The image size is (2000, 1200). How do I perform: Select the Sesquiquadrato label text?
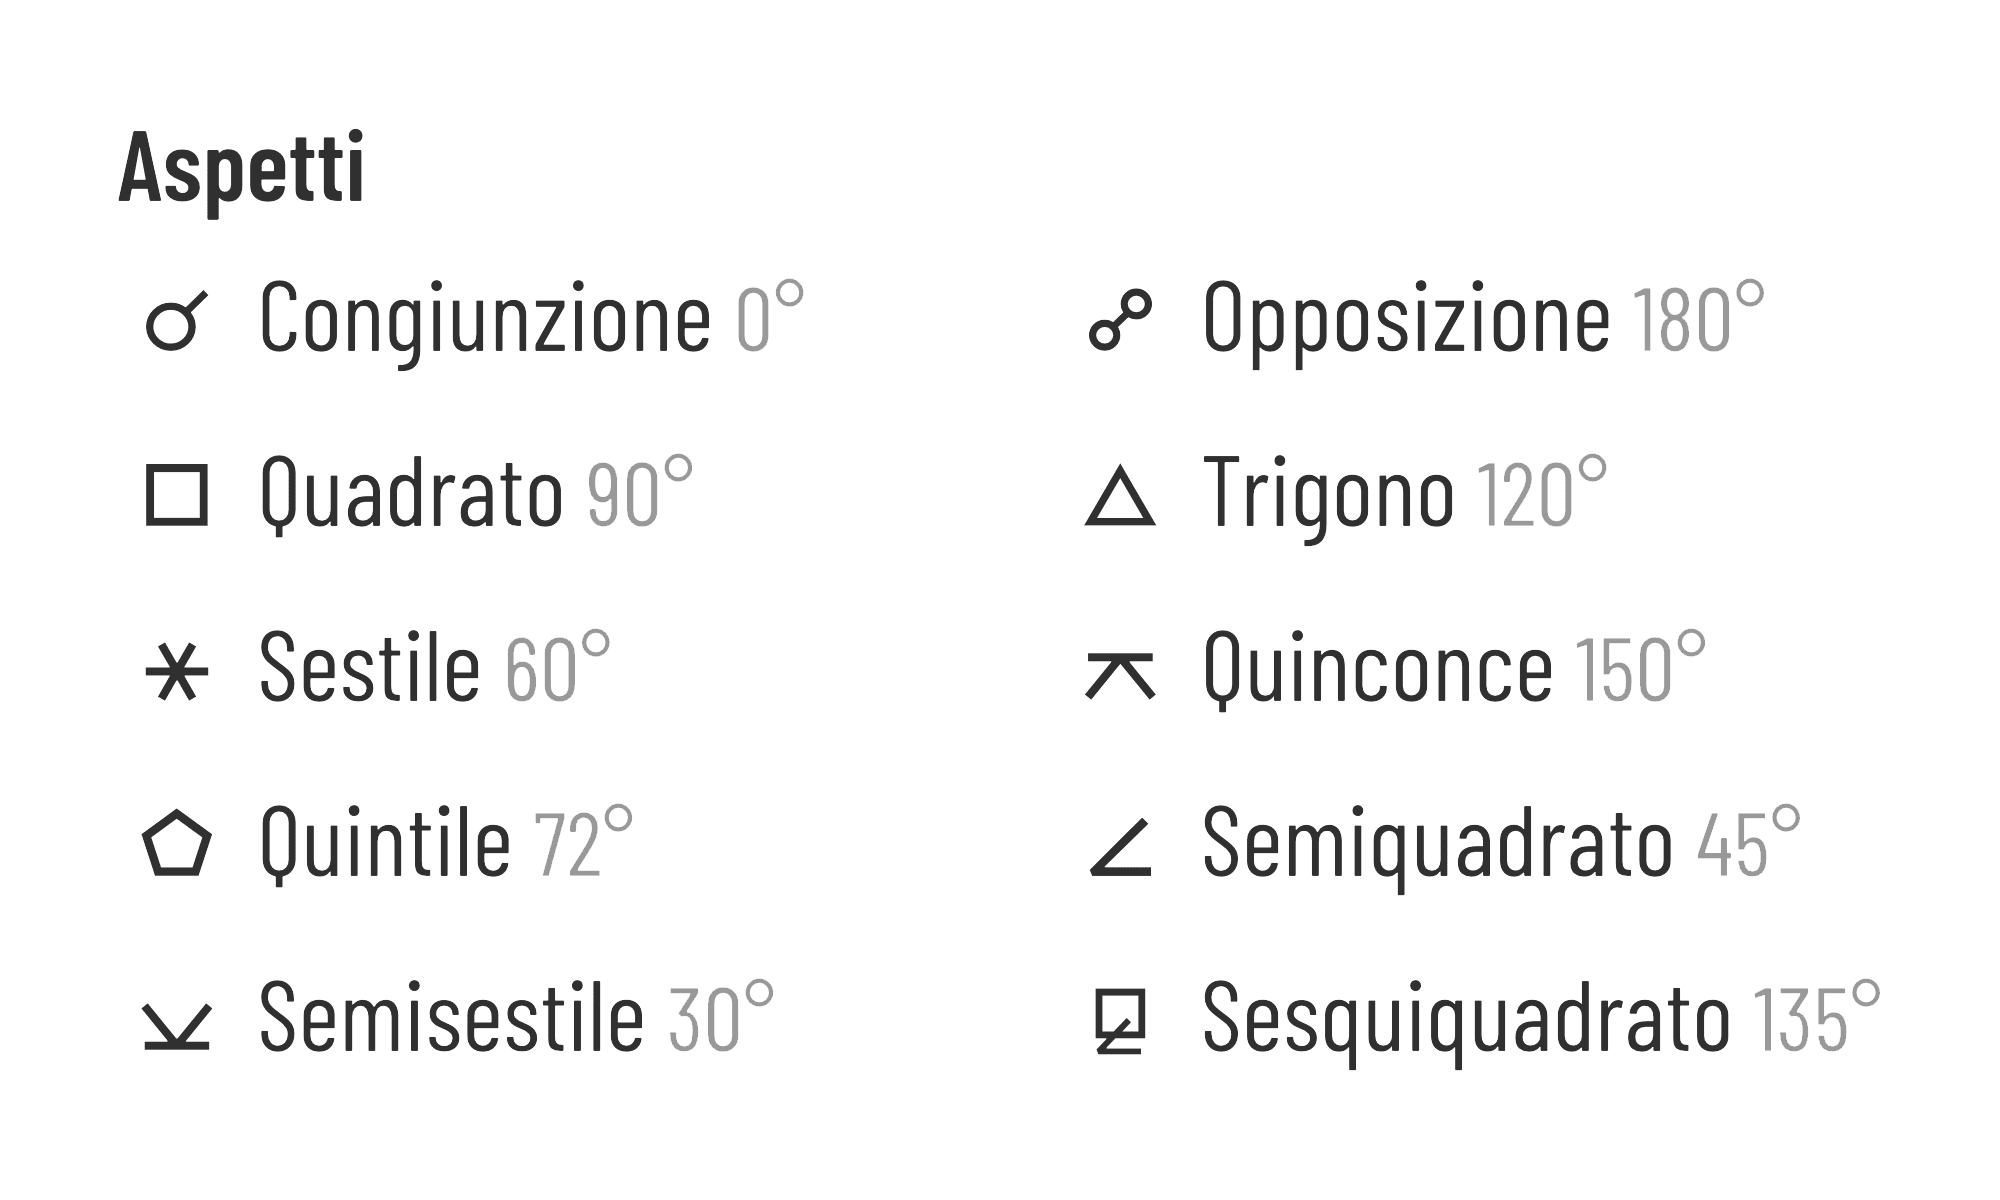tap(1467, 1018)
